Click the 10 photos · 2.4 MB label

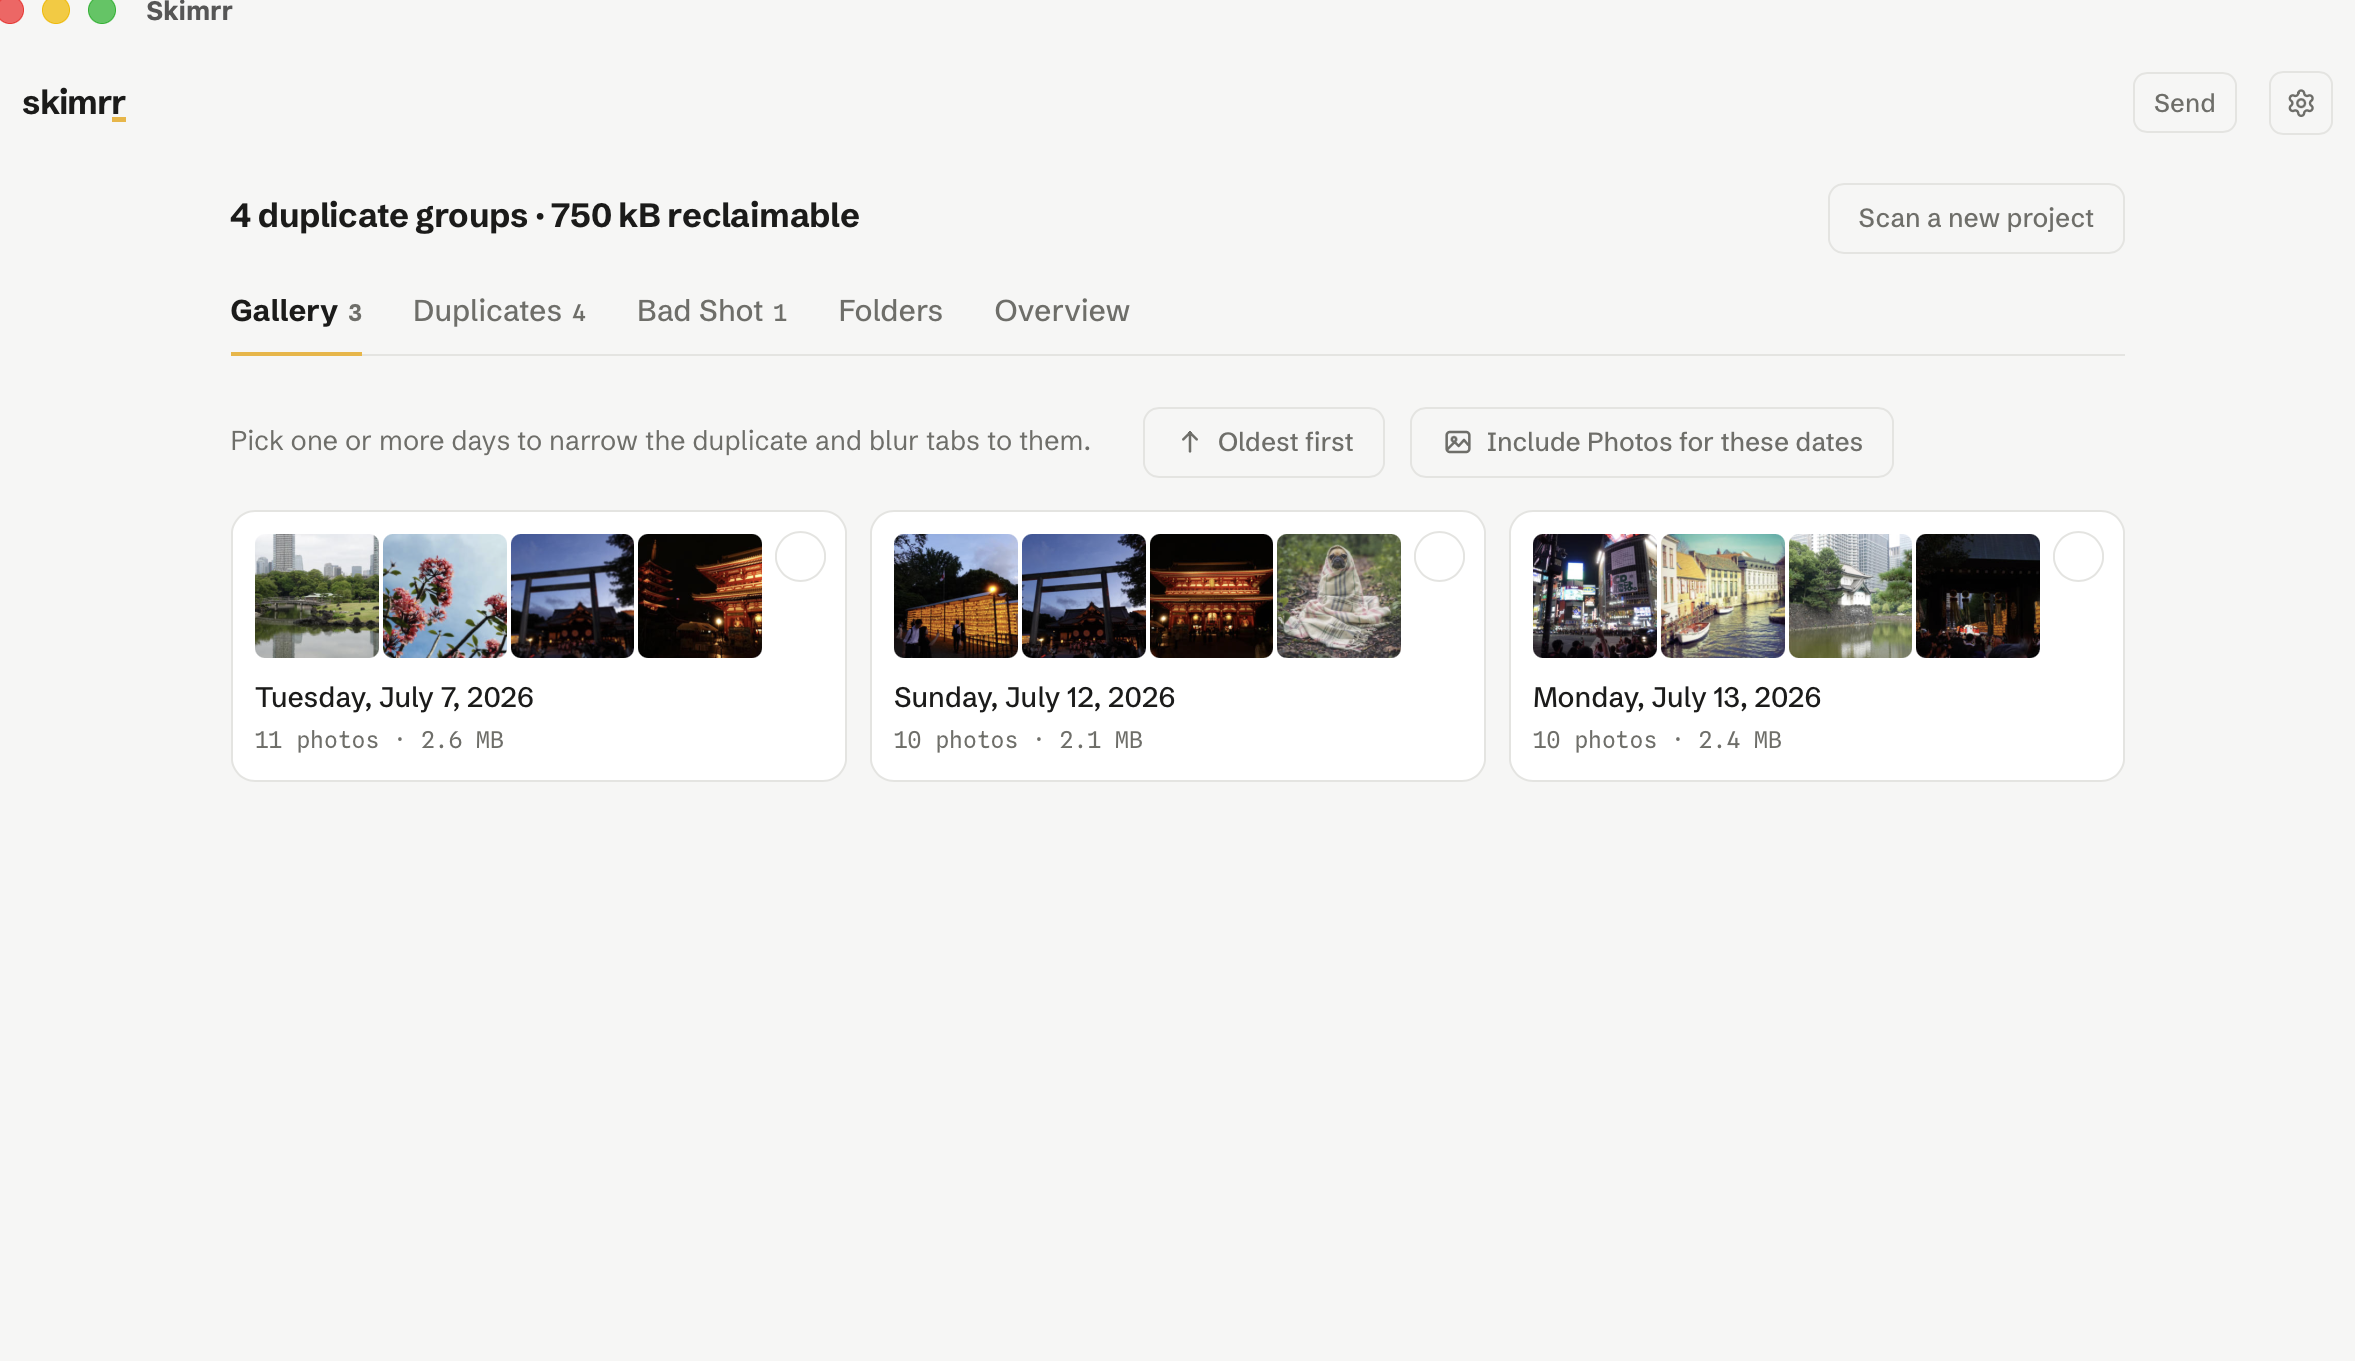pyautogui.click(x=1657, y=740)
